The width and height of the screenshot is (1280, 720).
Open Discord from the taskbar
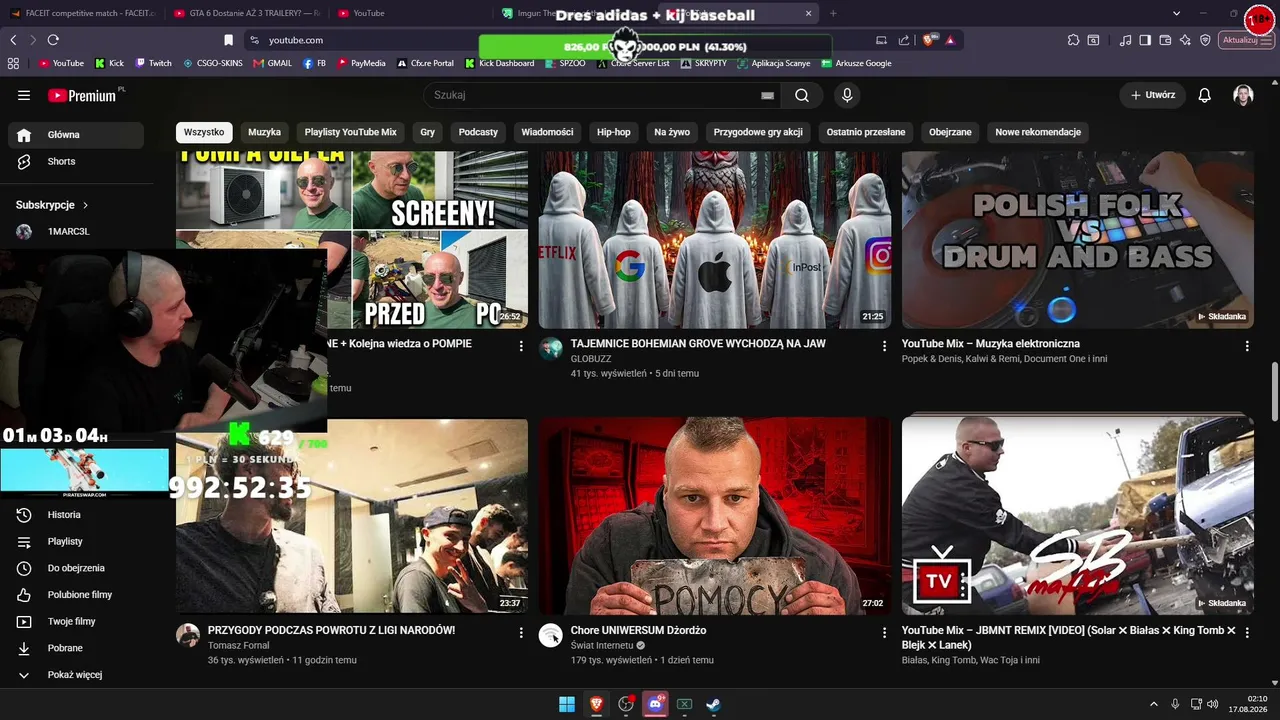tap(656, 704)
